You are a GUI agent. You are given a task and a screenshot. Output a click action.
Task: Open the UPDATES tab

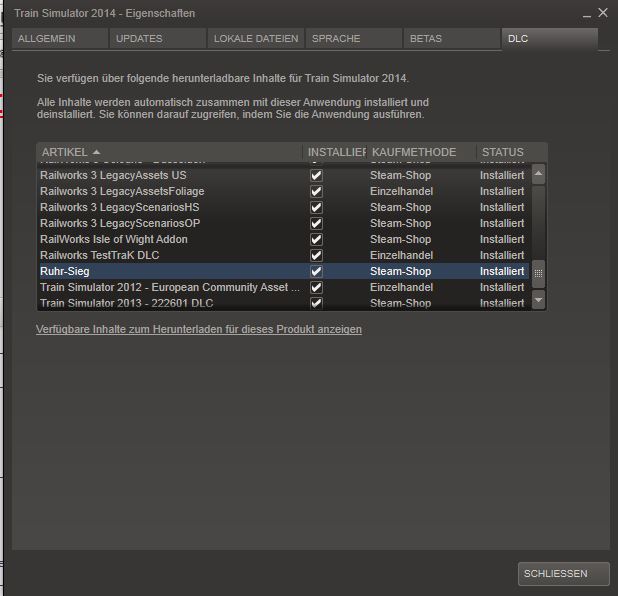[158, 39]
